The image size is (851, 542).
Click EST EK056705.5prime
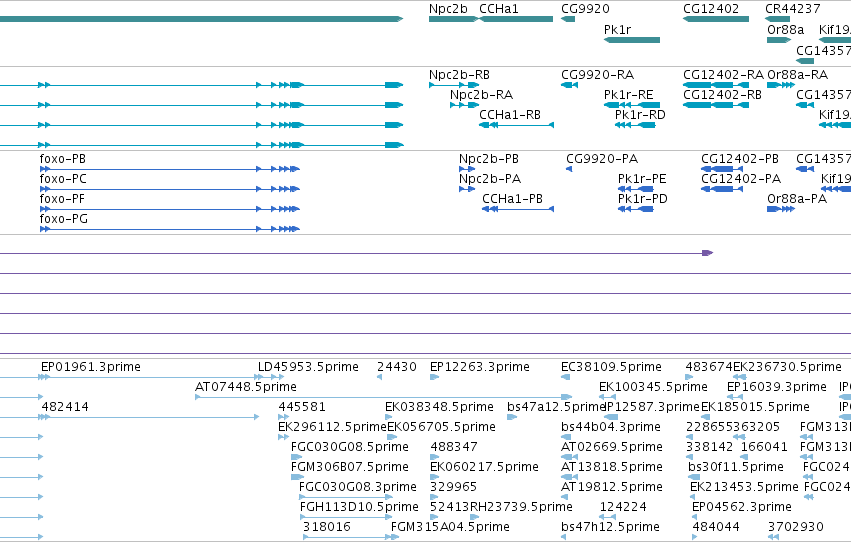(x=441, y=428)
